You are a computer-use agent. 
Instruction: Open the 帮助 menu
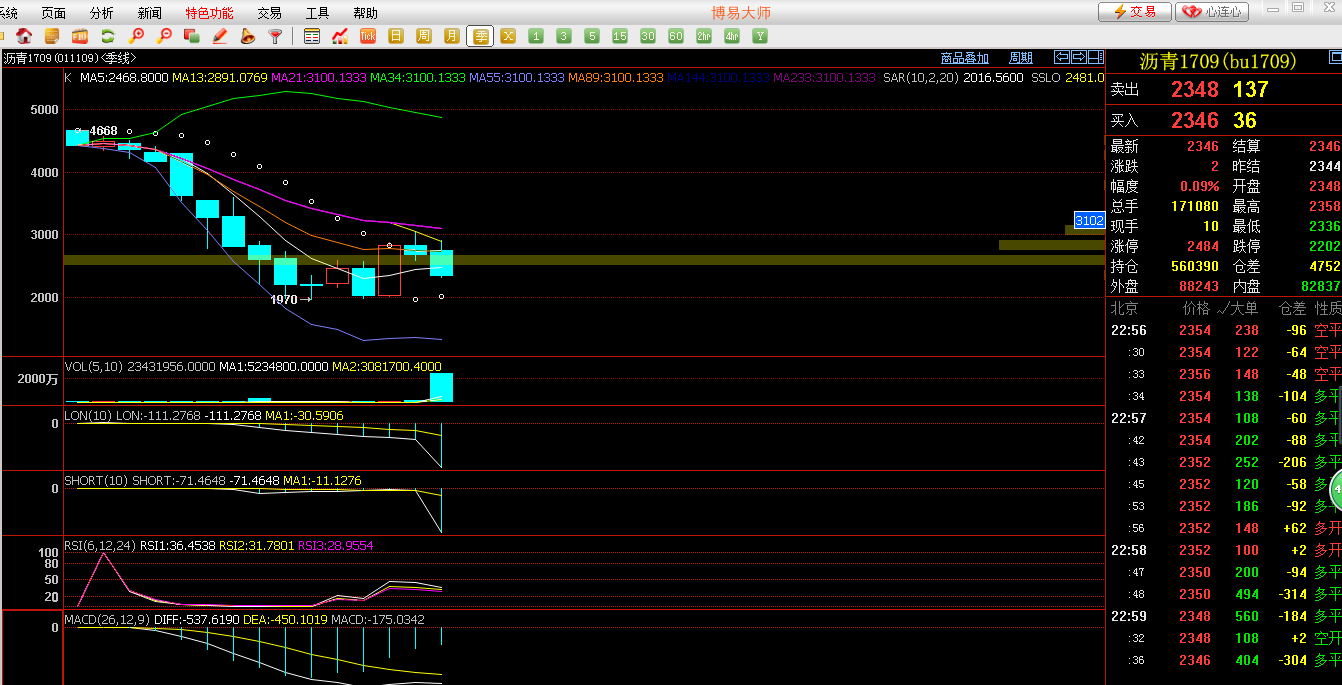point(365,13)
